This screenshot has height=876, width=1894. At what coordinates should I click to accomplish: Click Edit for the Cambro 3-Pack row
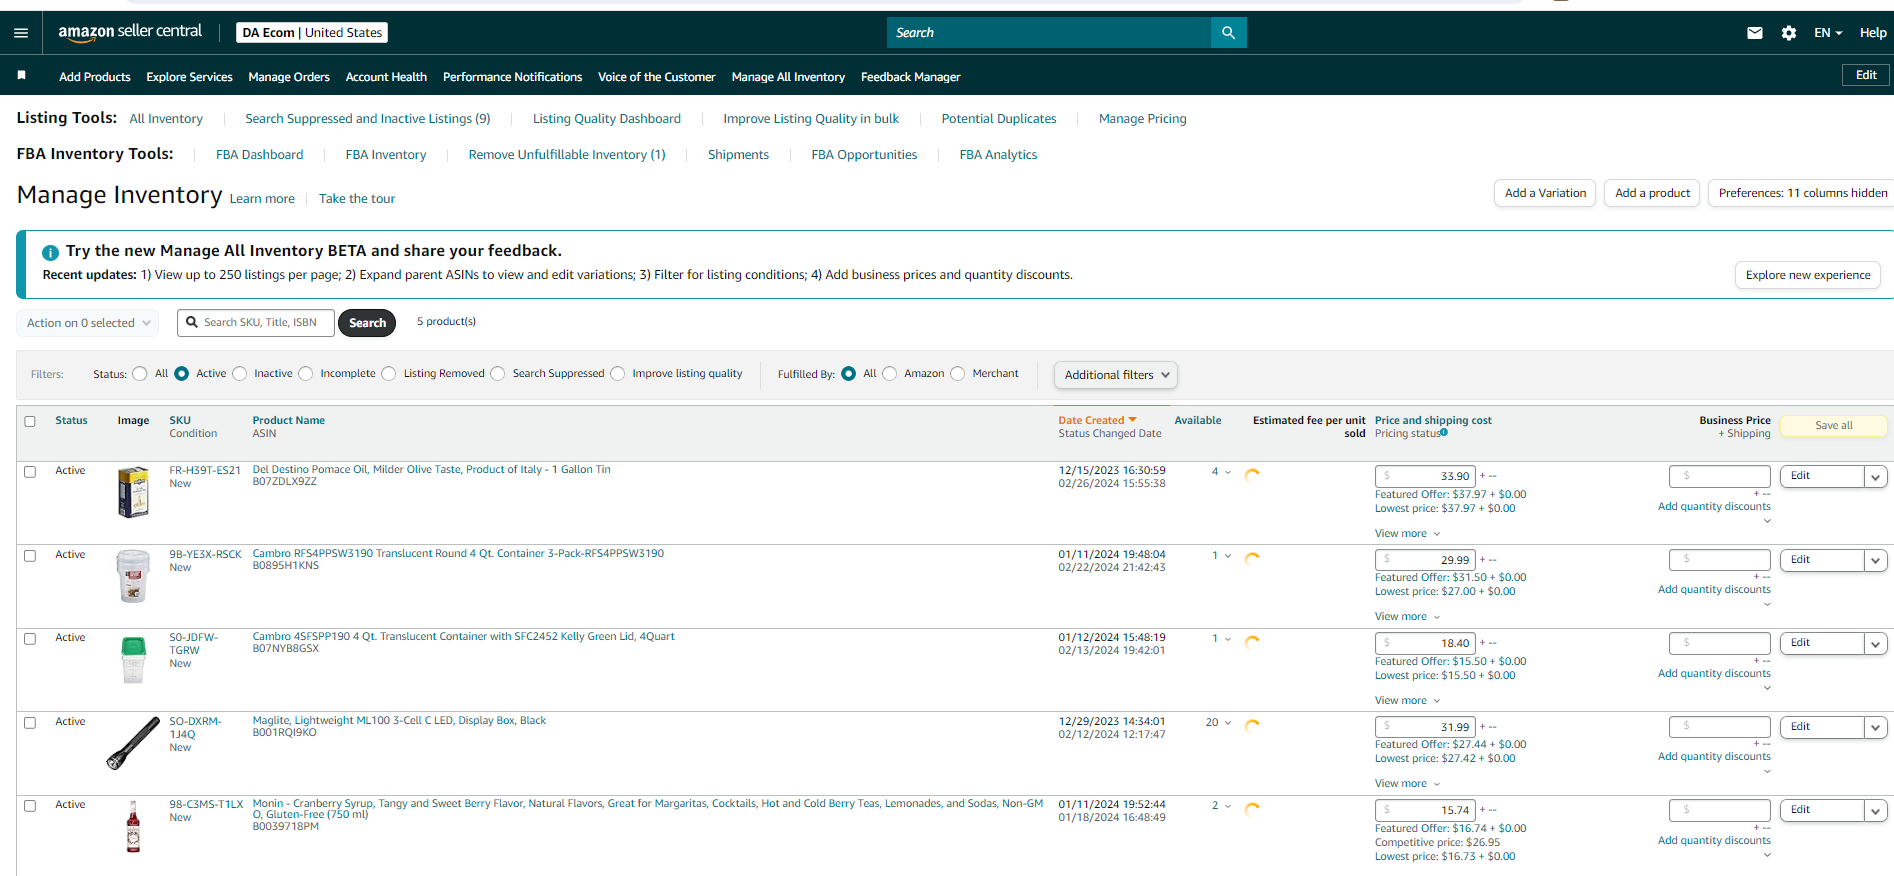(1822, 560)
